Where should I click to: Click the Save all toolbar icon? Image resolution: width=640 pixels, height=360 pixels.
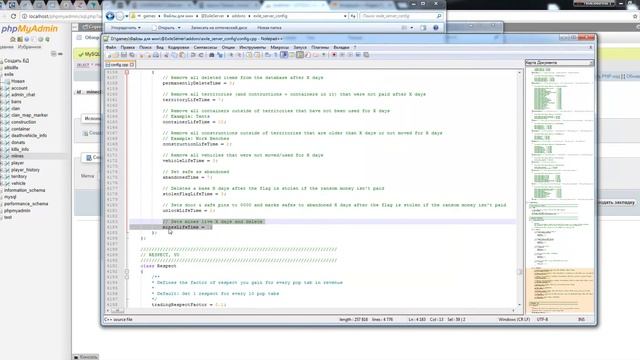(132, 55)
